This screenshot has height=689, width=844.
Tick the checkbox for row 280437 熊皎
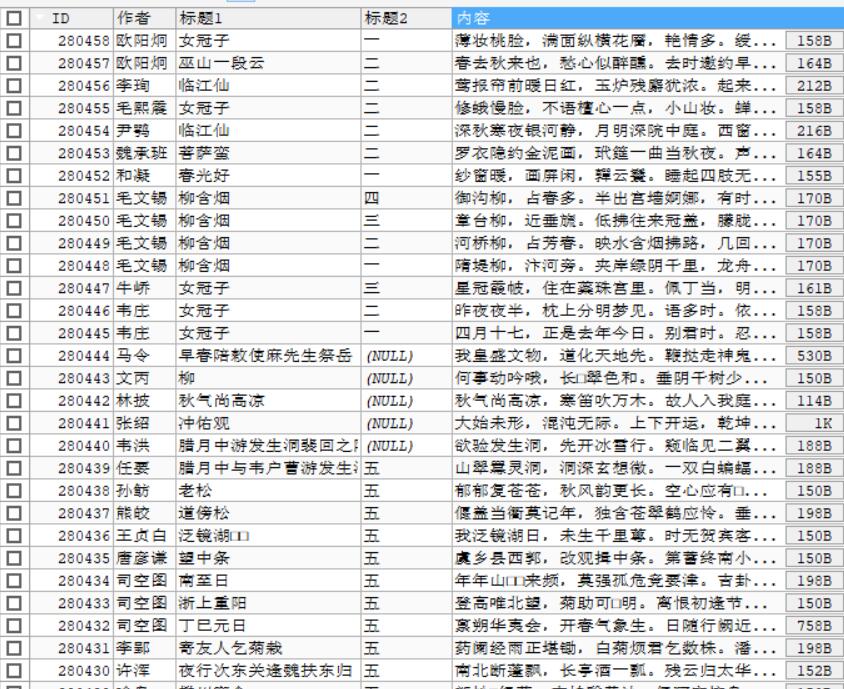(14, 514)
